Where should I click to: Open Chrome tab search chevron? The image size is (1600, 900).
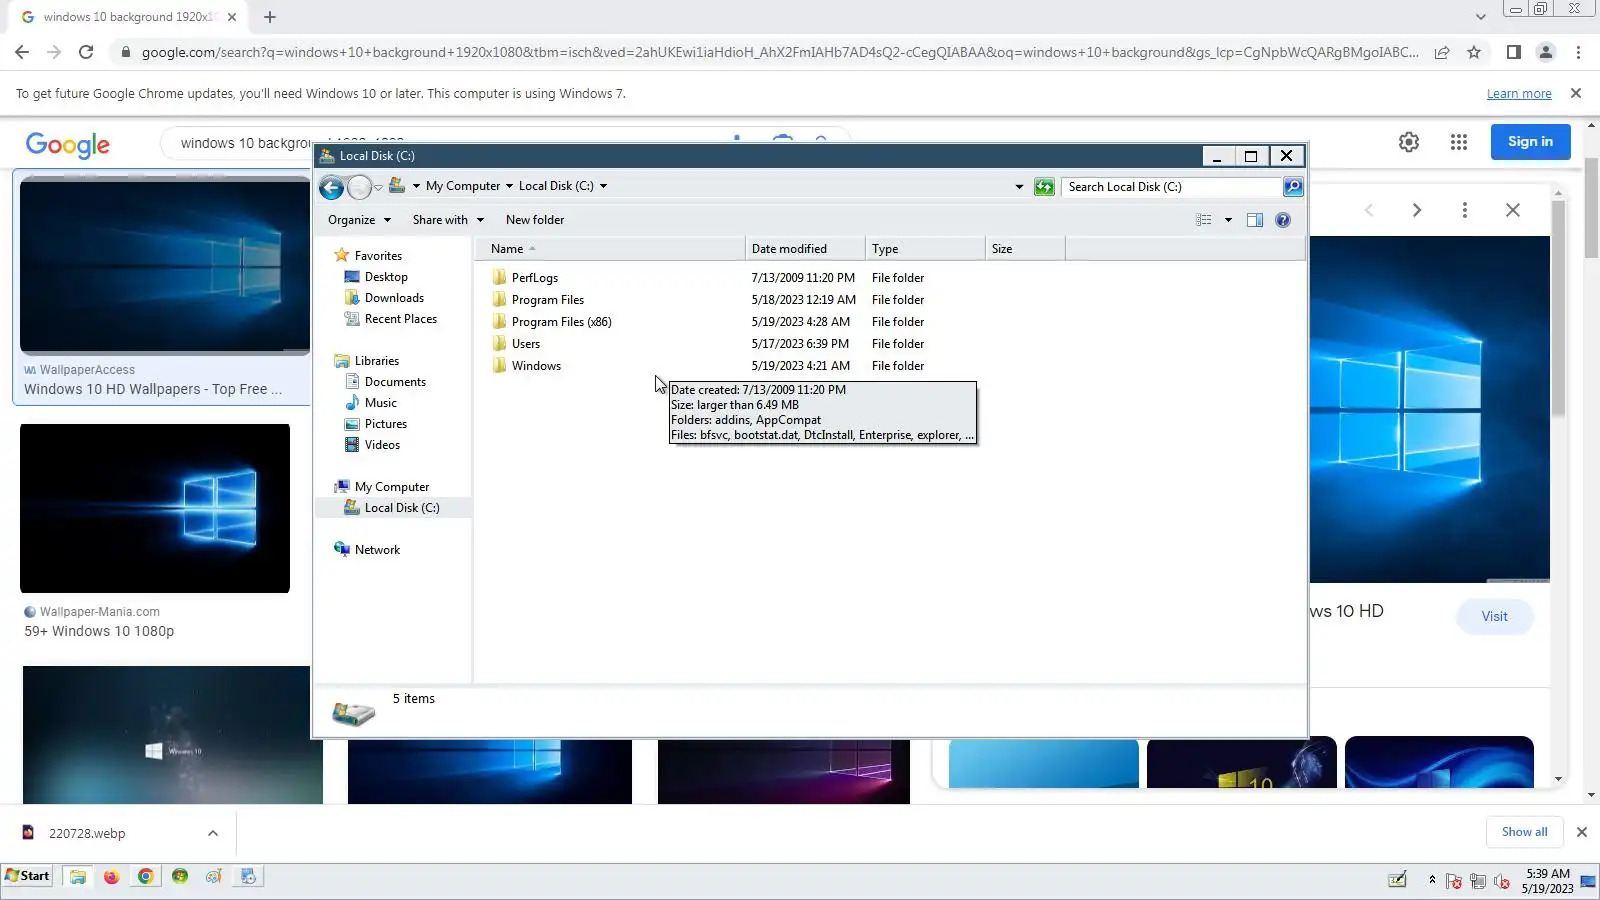click(x=1481, y=17)
